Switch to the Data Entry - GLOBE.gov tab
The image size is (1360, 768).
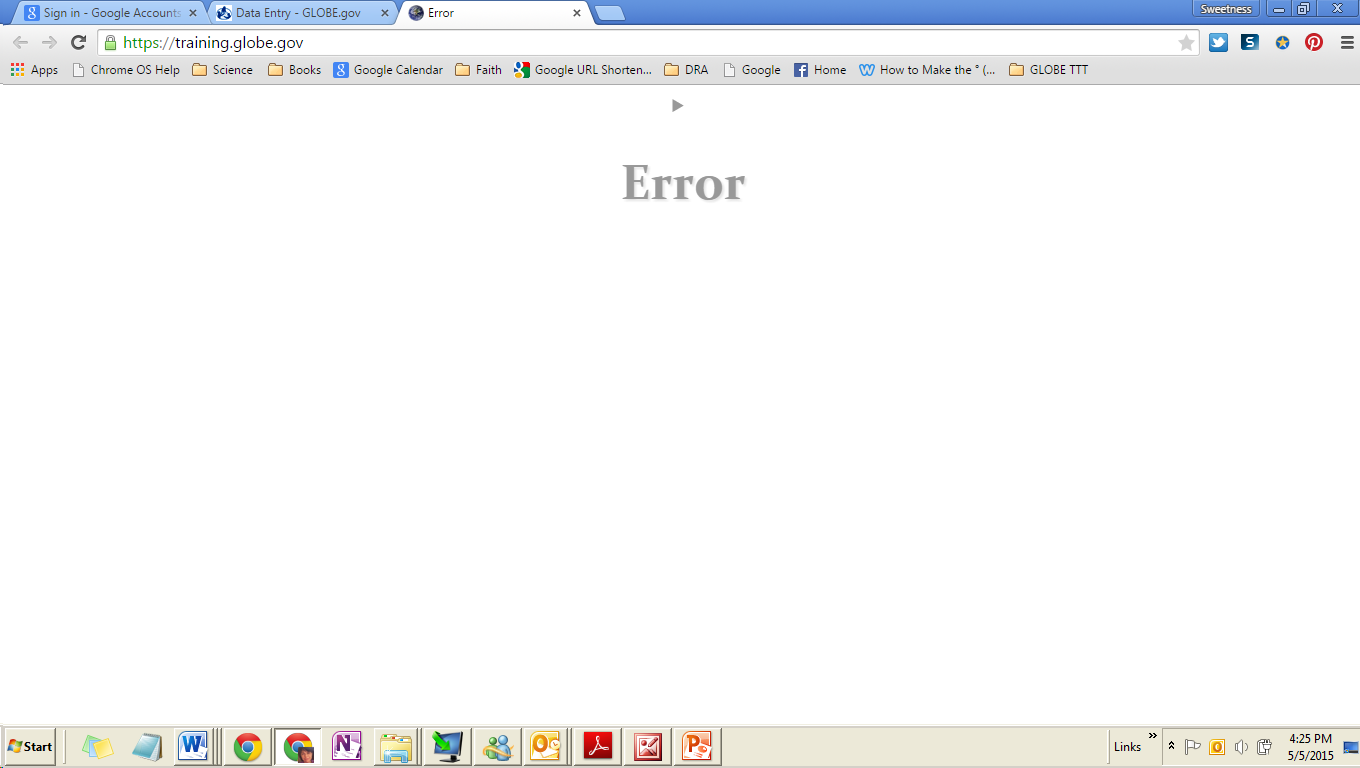tap(297, 13)
